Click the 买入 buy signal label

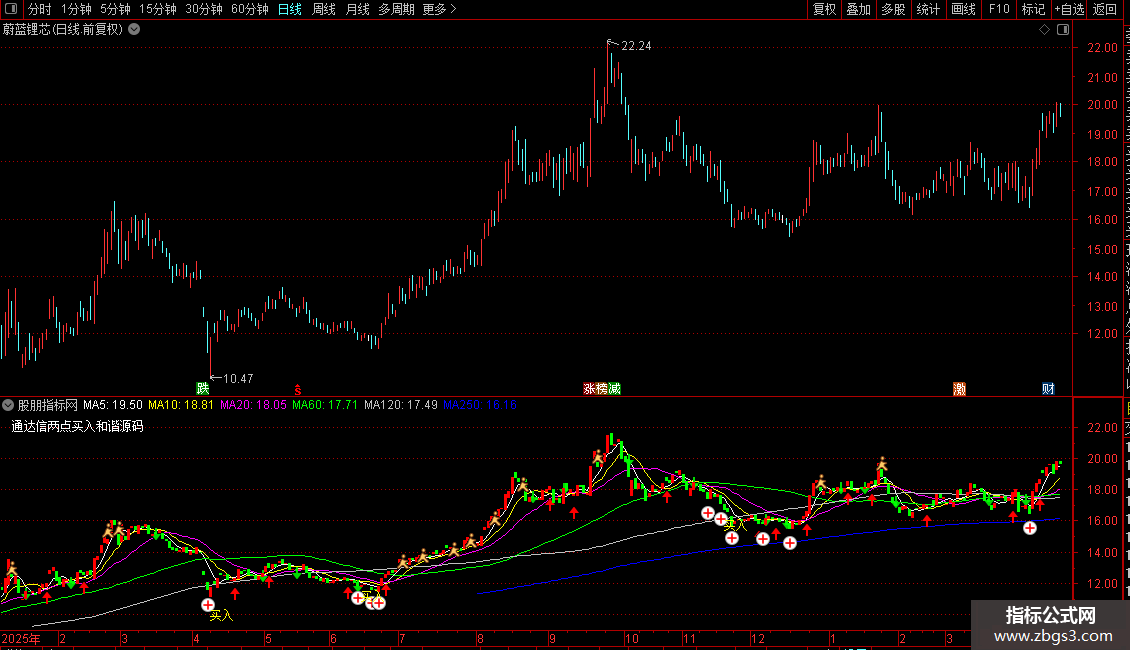point(221,615)
